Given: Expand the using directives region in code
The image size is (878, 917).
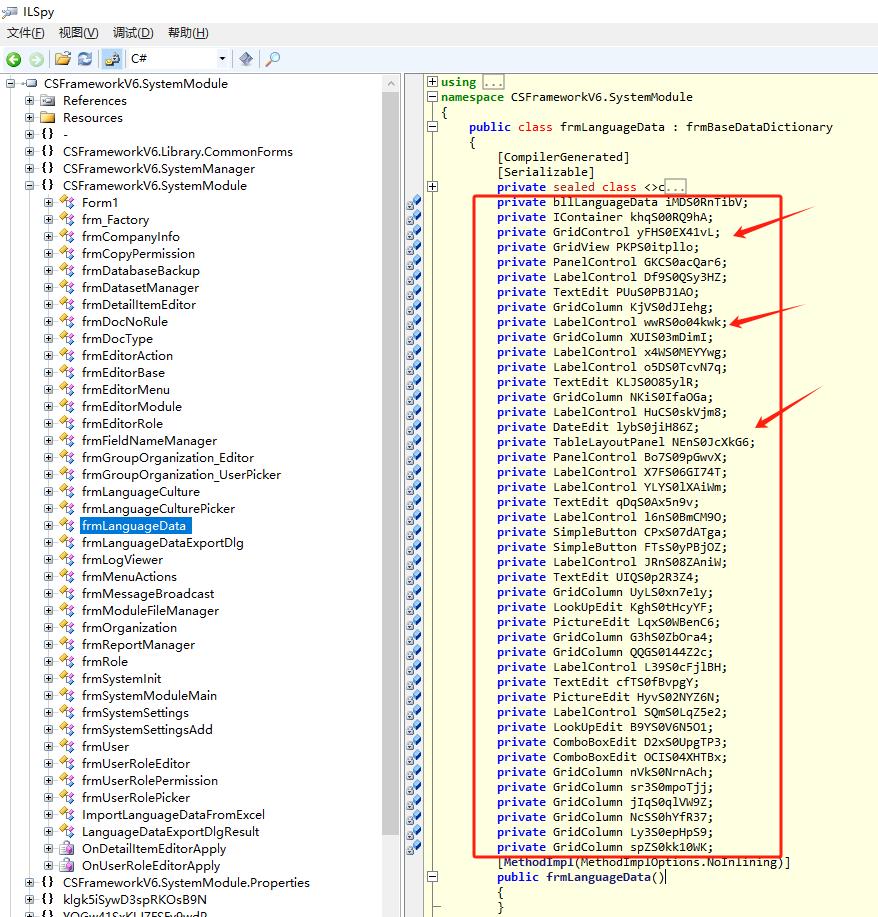Looking at the screenshot, I should click(x=431, y=82).
